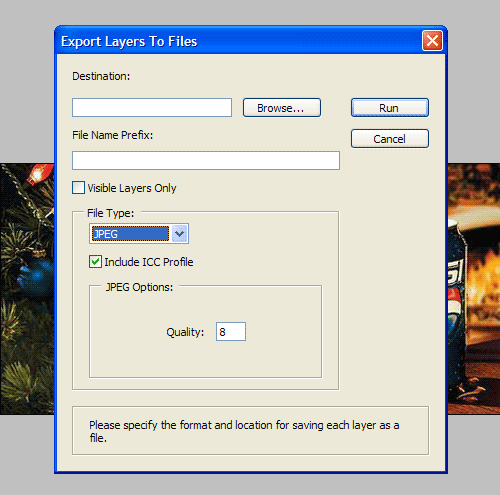500x495 pixels.
Task: Click the JPEG Options group label
Action: click(139, 287)
